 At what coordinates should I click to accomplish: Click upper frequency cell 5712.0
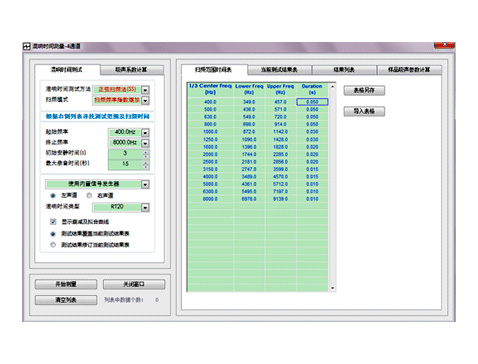280,184
